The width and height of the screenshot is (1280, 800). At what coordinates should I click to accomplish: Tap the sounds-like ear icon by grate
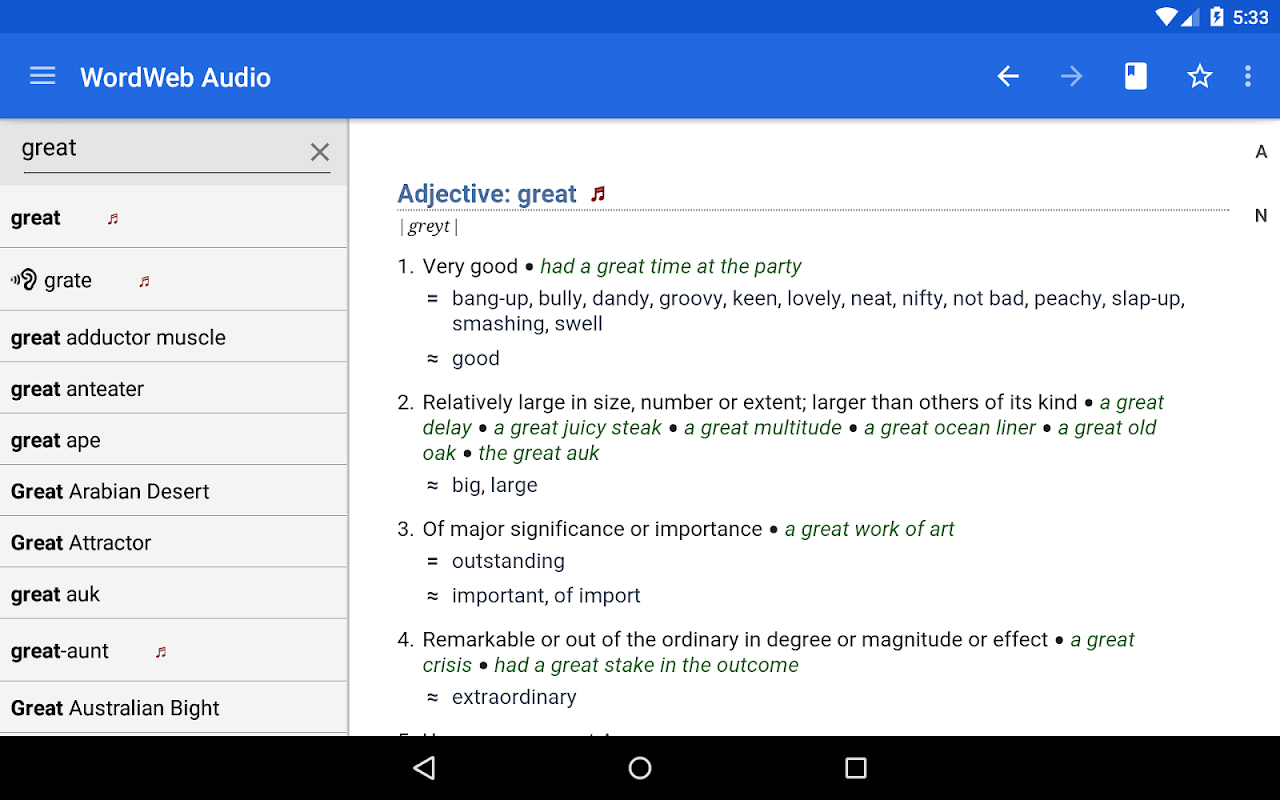pyautogui.click(x=24, y=280)
